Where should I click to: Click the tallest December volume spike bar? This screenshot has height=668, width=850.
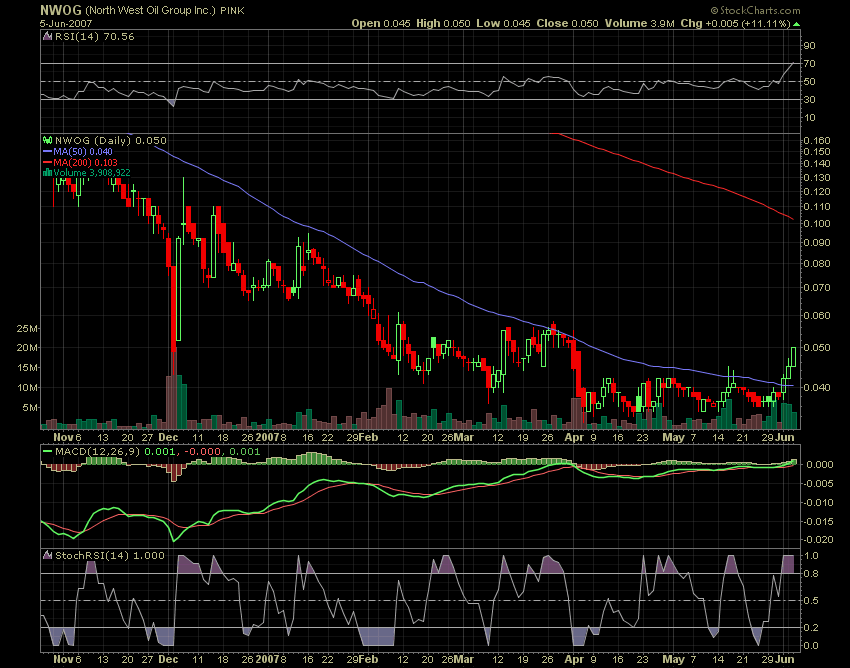click(x=174, y=390)
